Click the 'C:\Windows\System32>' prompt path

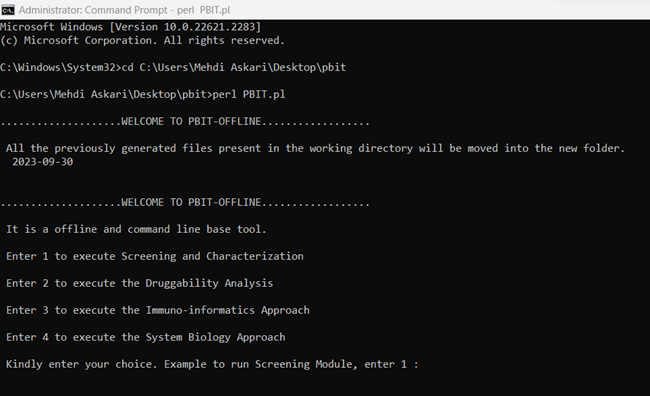coord(61,67)
